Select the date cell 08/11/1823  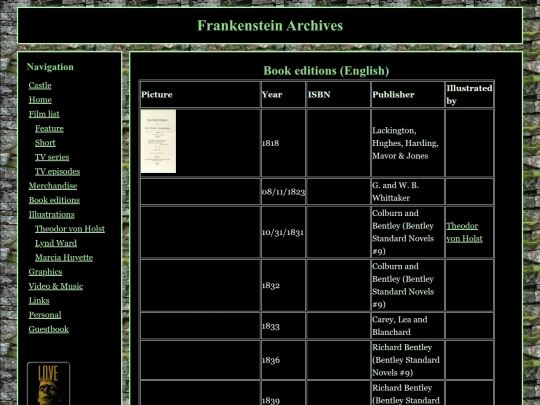pos(283,191)
